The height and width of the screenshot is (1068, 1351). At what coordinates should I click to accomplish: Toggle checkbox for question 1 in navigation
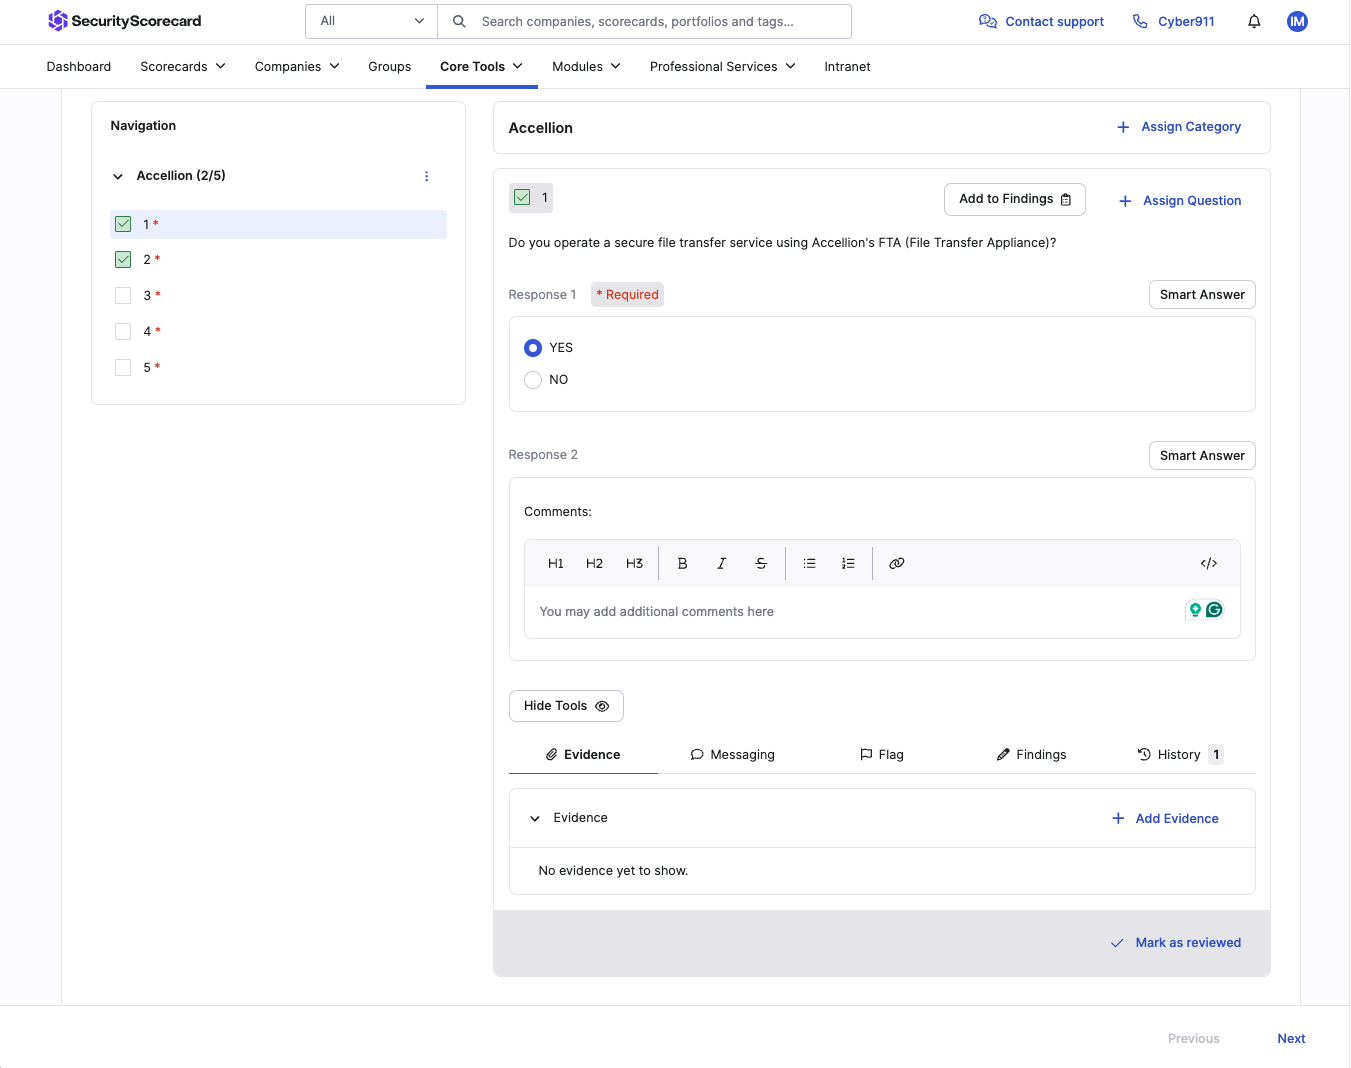(x=123, y=224)
